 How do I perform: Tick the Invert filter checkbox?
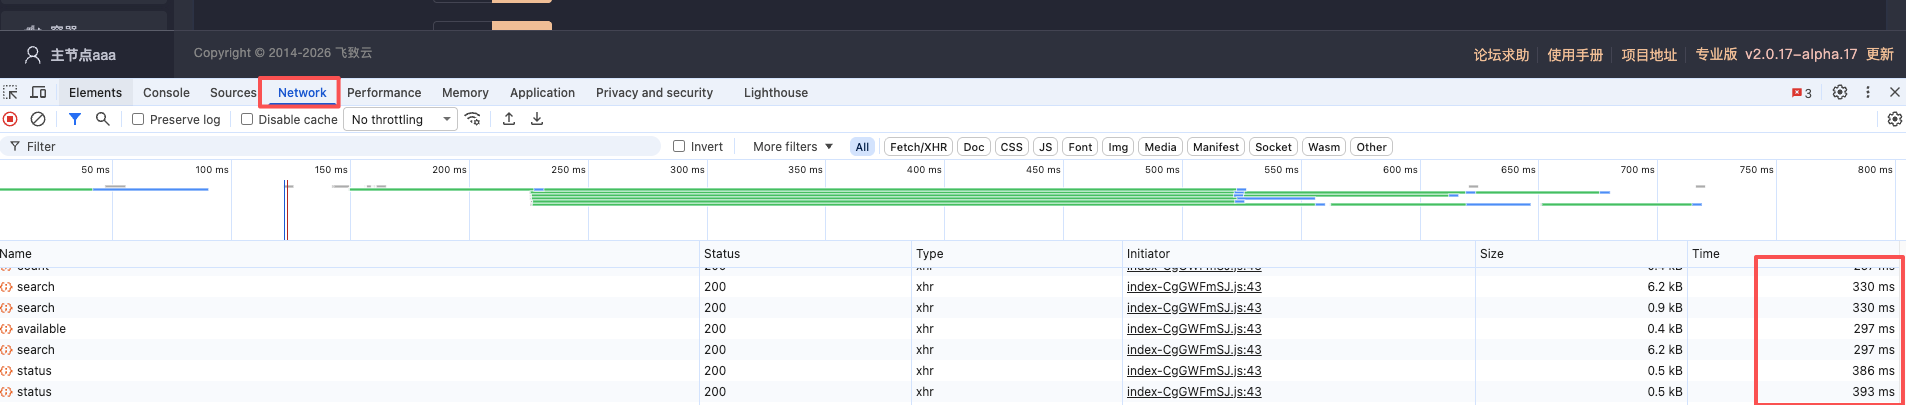[679, 146]
